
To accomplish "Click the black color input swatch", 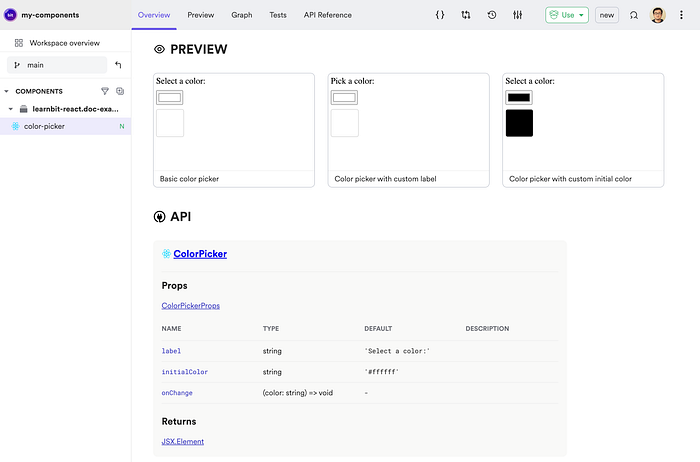I will click(519, 97).
